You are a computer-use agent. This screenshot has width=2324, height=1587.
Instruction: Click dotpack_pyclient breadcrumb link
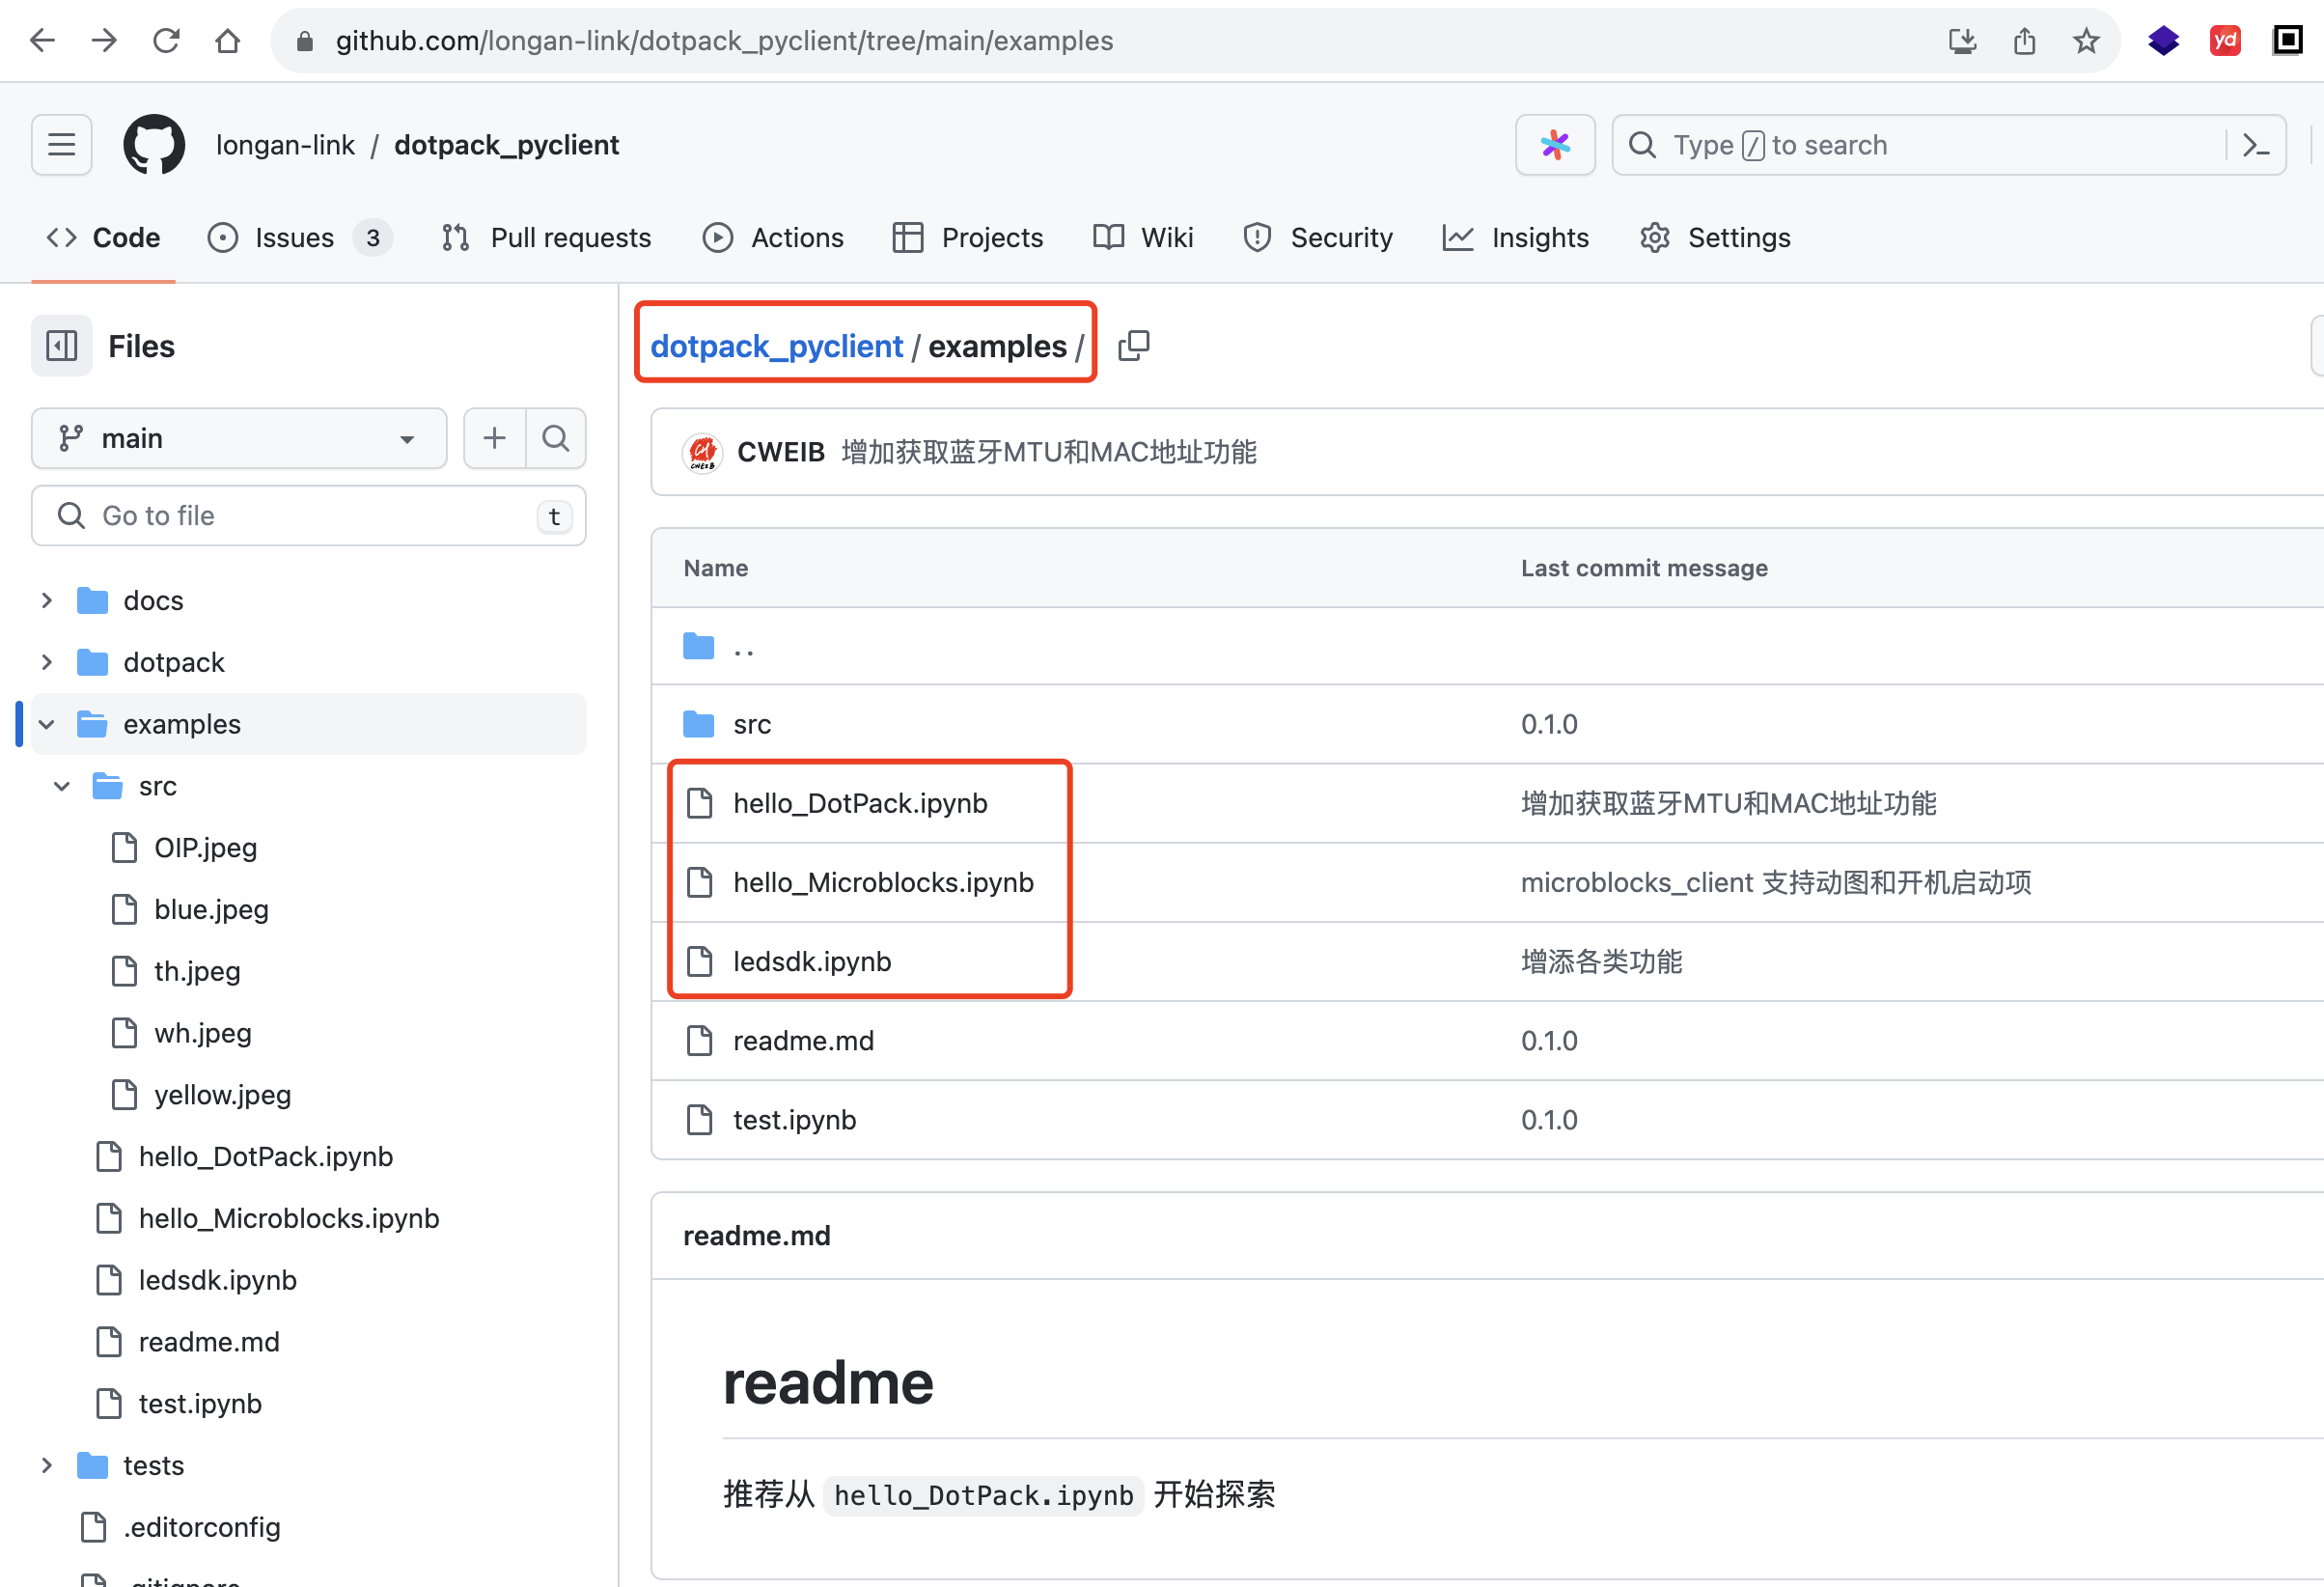(x=777, y=346)
